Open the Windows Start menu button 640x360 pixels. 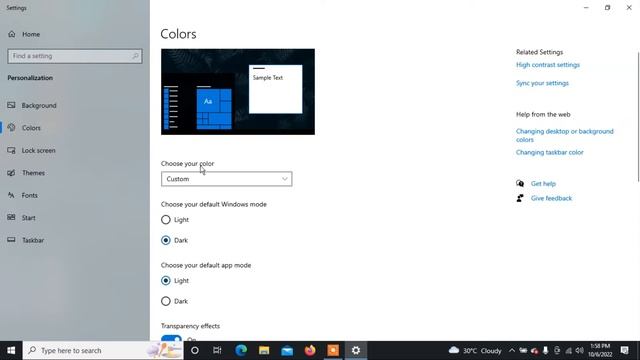coord(11,351)
